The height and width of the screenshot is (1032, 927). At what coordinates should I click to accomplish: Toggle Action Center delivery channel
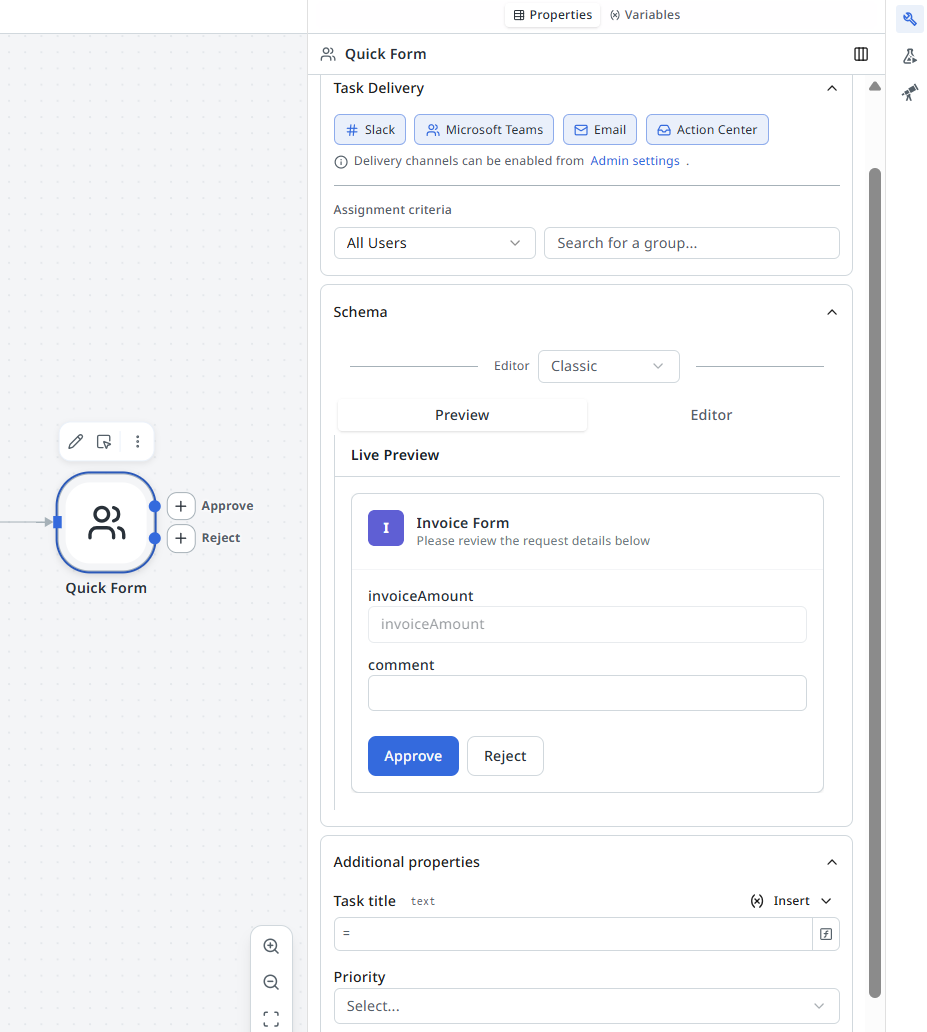(707, 130)
